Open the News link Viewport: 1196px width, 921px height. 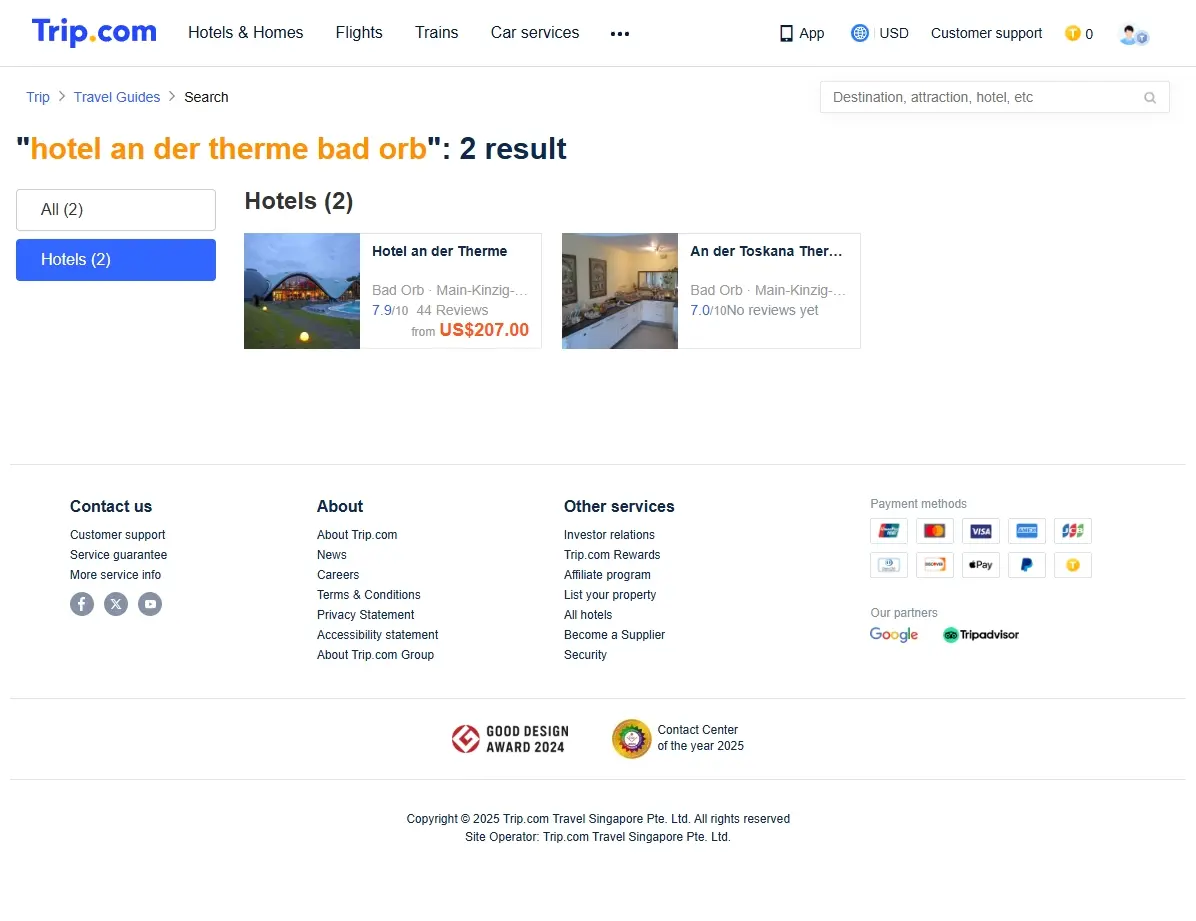click(332, 555)
